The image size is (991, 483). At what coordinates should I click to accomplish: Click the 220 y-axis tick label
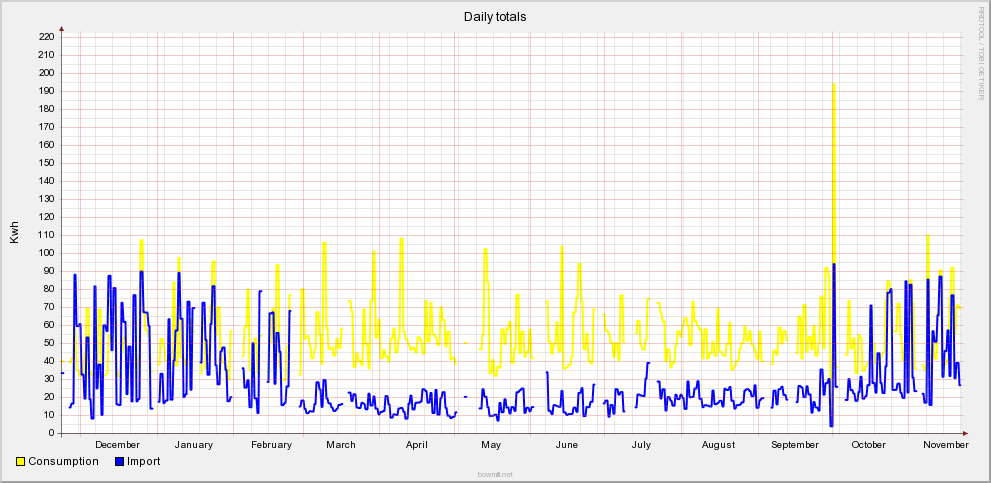(x=46, y=37)
